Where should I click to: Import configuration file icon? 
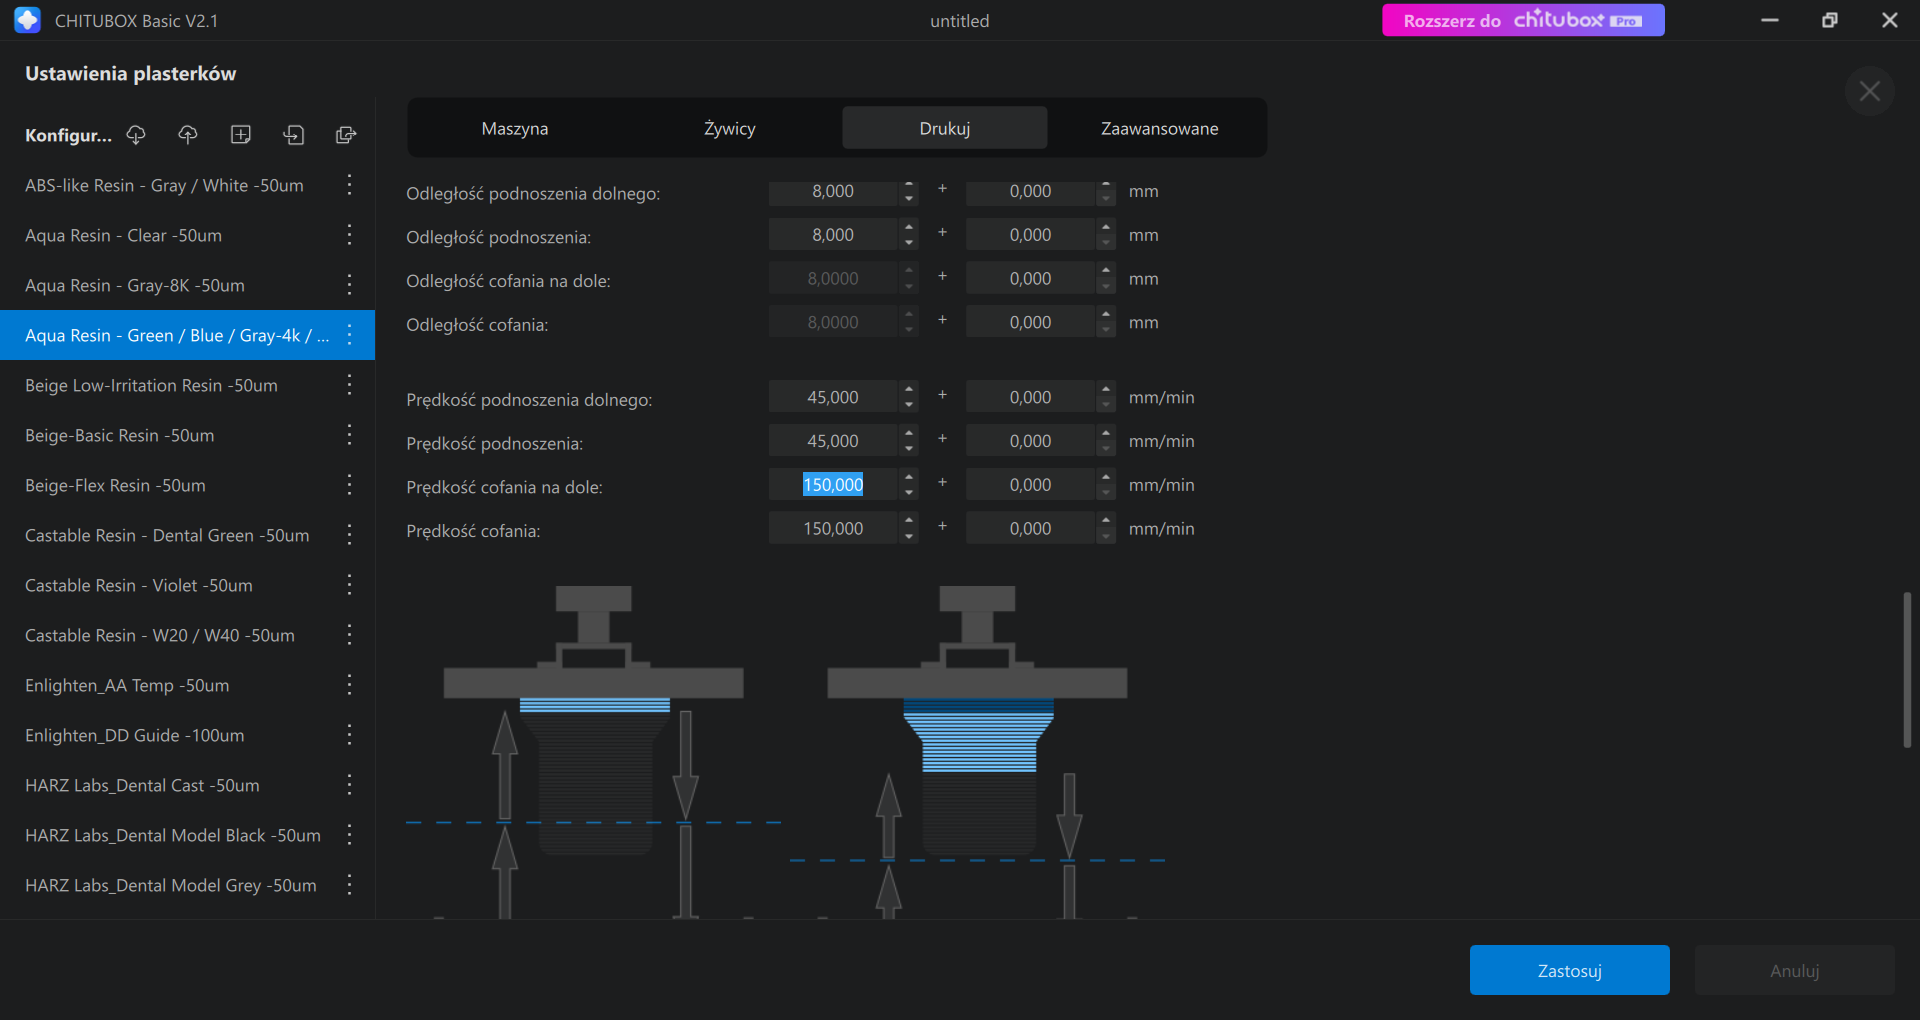pyautogui.click(x=293, y=135)
